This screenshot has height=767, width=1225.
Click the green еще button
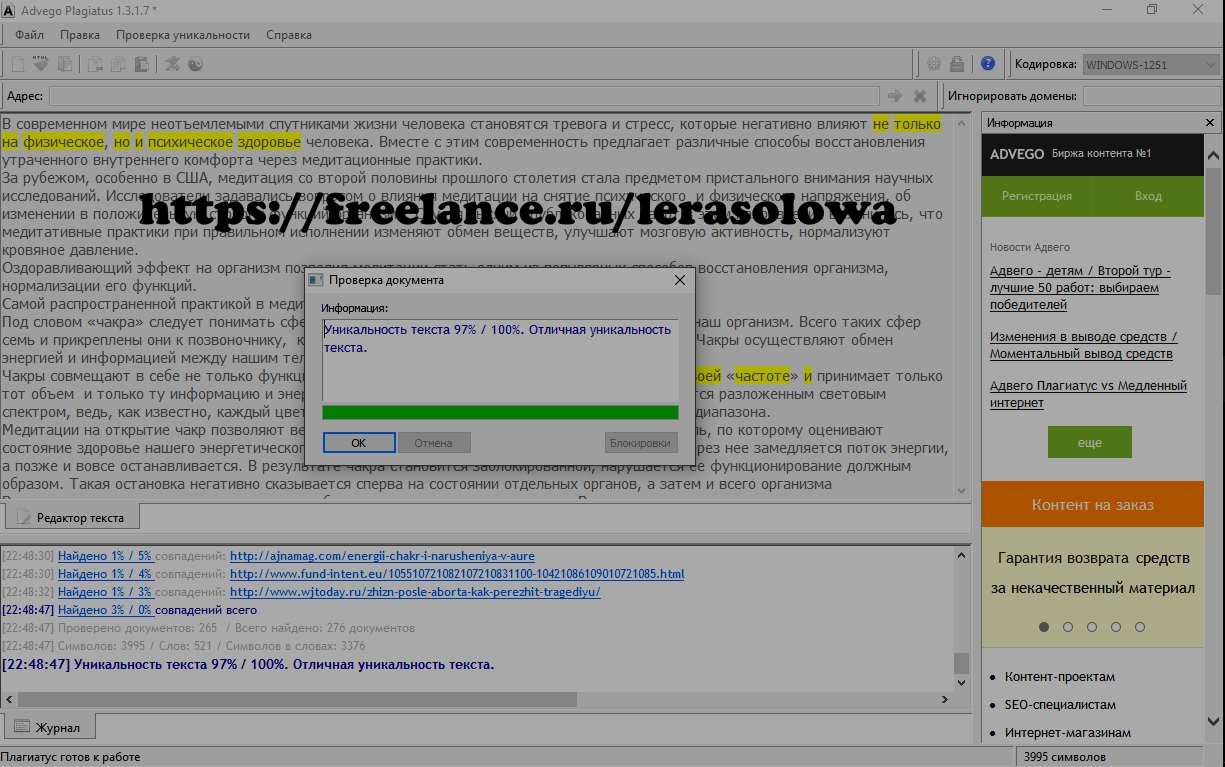click(1090, 442)
